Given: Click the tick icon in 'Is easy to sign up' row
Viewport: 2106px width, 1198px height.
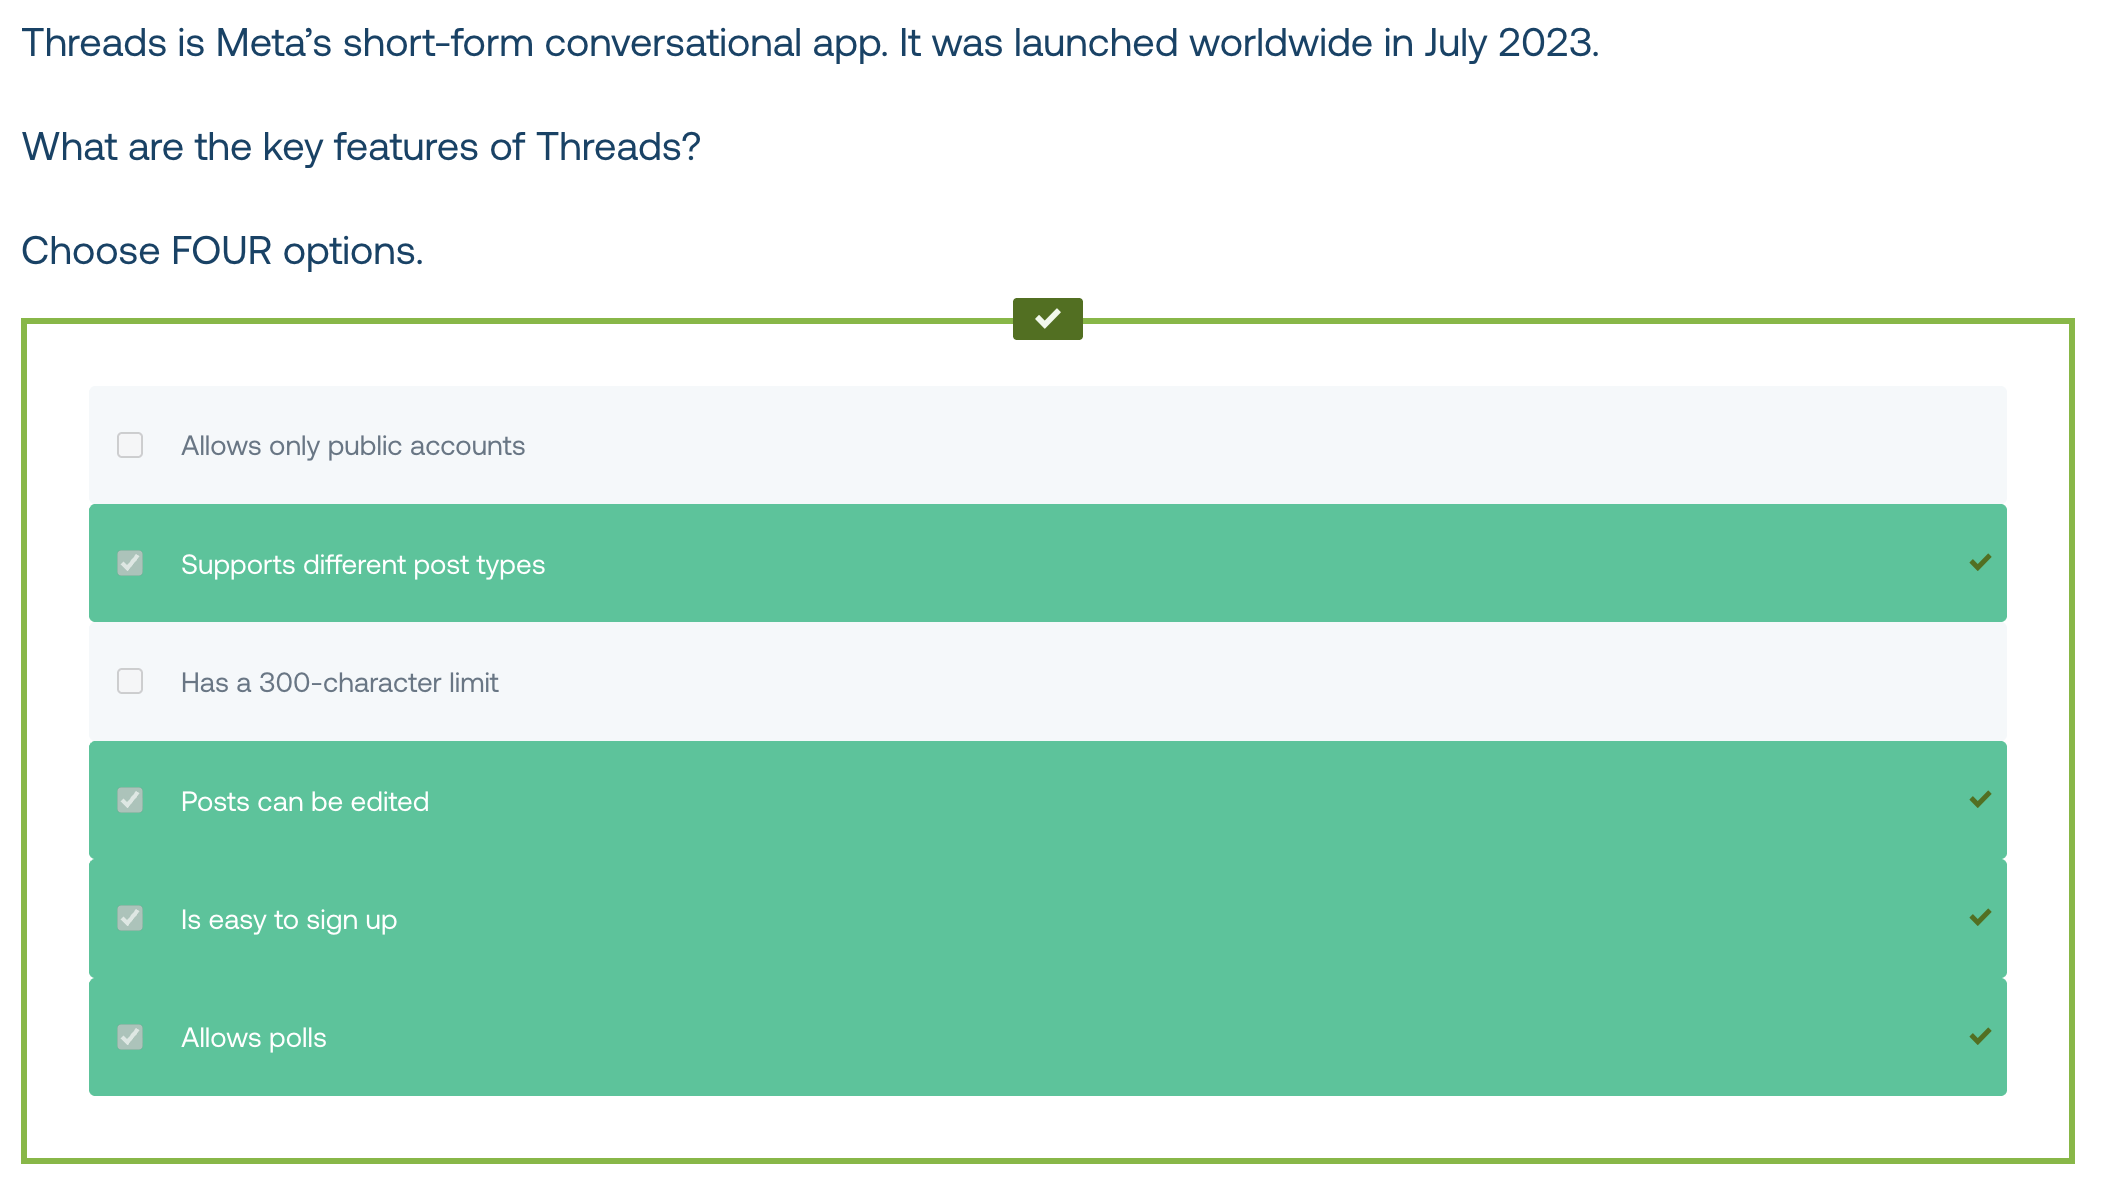Looking at the screenshot, I should pyautogui.click(x=1980, y=918).
